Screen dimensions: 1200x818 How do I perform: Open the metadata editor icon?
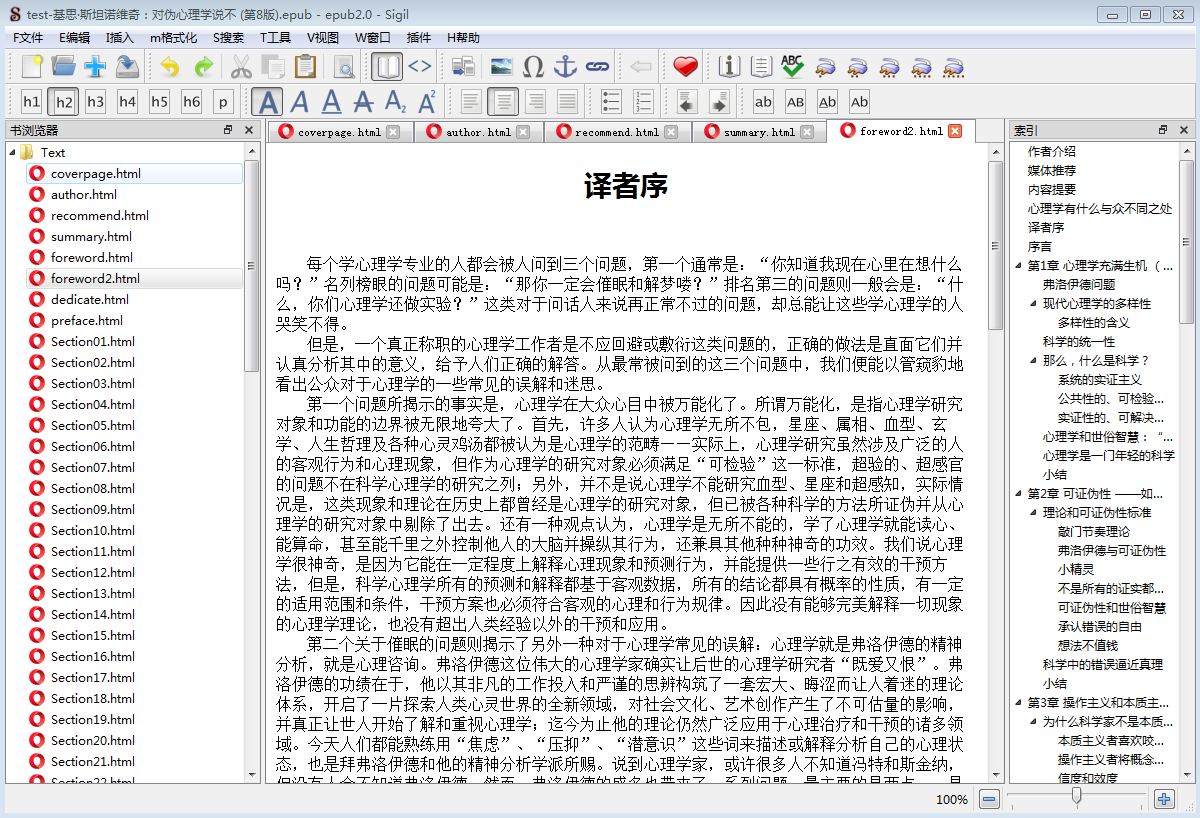pos(729,66)
